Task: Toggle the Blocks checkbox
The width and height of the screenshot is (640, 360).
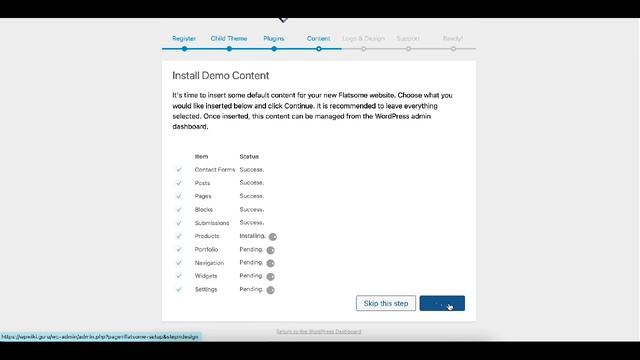Action: coord(179,209)
